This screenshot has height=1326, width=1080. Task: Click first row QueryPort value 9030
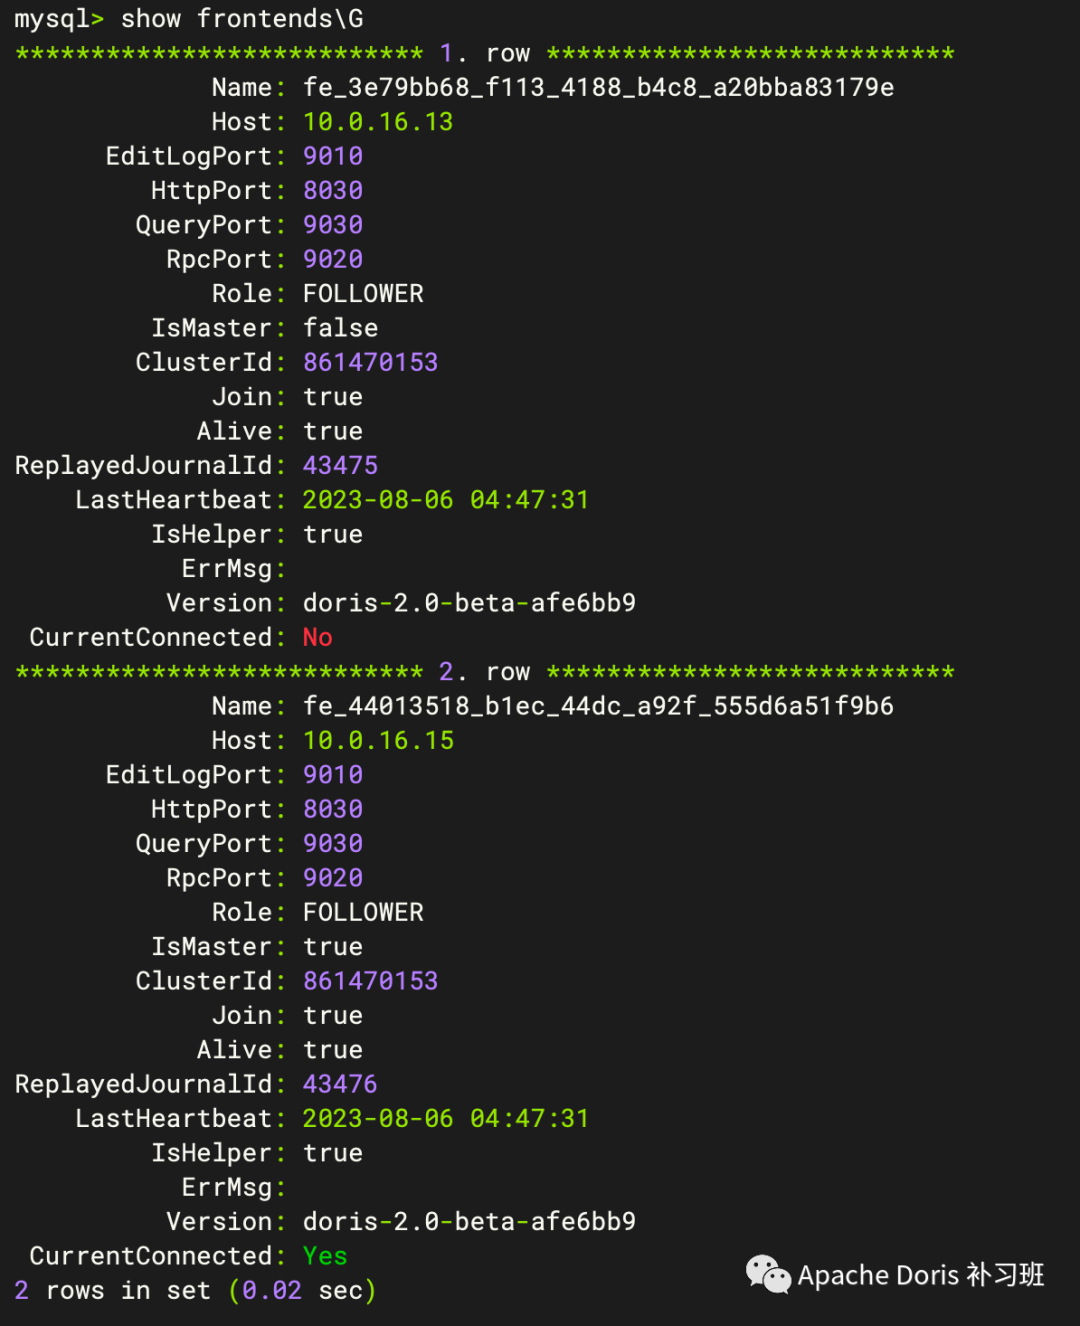point(332,225)
